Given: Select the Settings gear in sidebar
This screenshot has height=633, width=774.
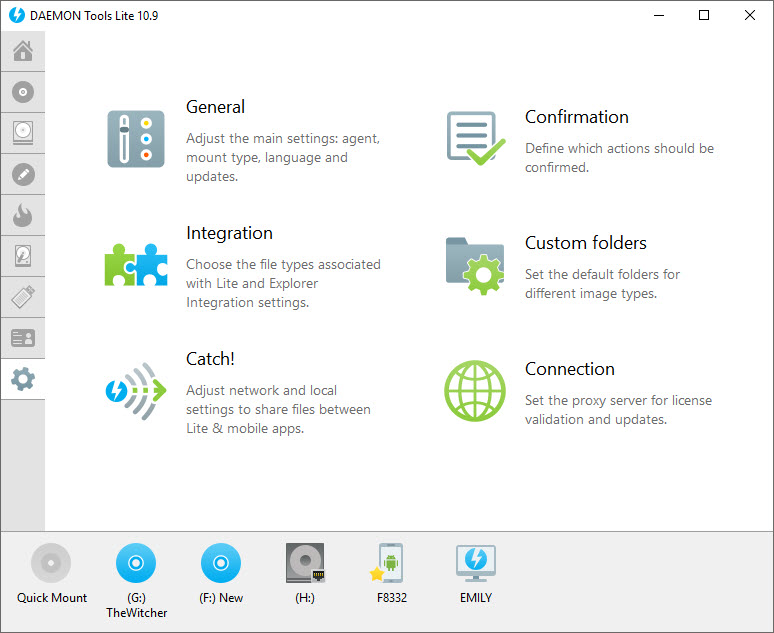Looking at the screenshot, I should [x=23, y=379].
